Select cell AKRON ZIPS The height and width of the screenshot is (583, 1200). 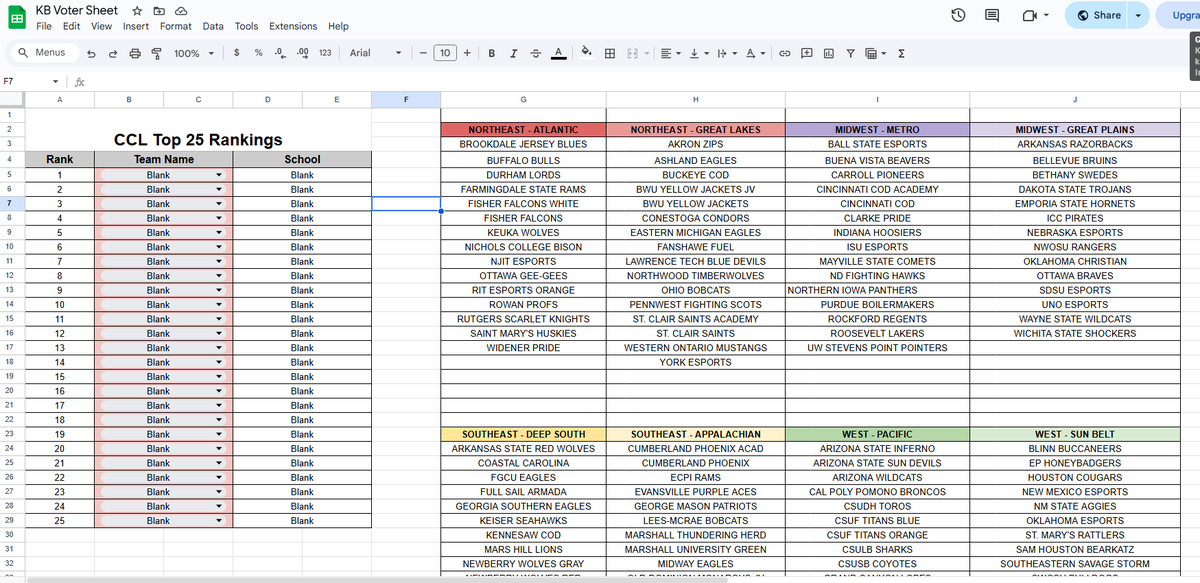(695, 145)
